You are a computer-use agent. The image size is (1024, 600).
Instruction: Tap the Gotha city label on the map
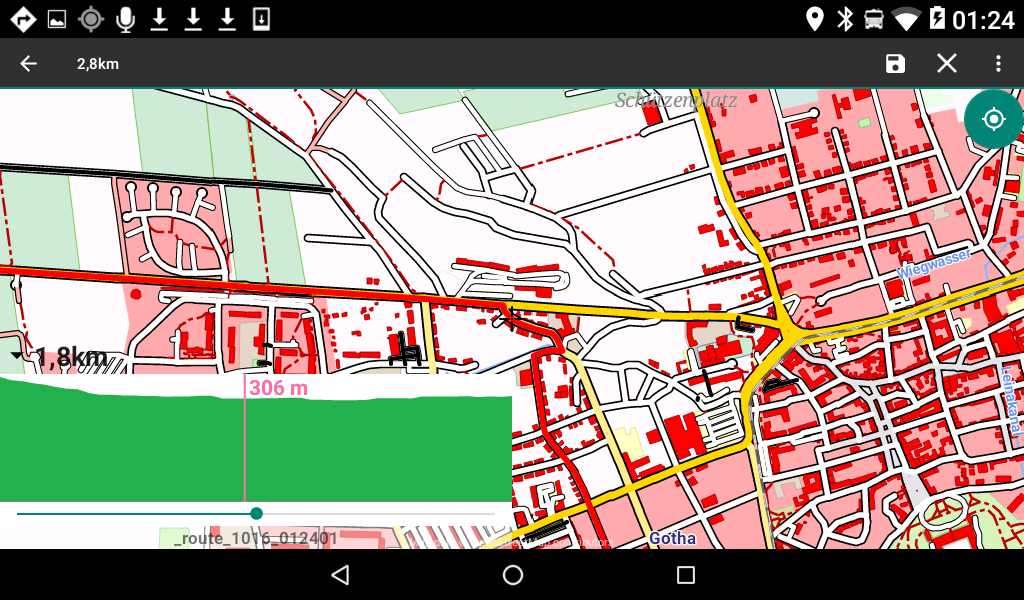click(x=672, y=538)
